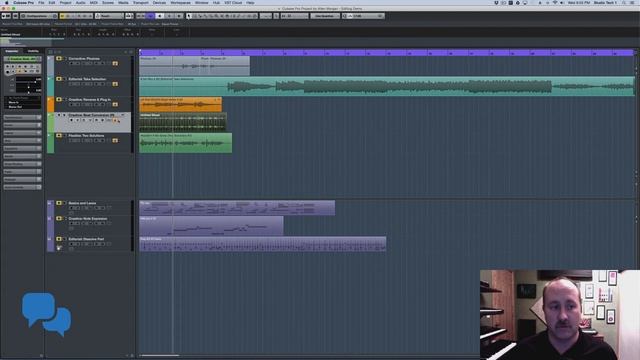The image size is (640, 360).
Task: Open the Workspaces menu
Action: pyautogui.click(x=180, y=2)
